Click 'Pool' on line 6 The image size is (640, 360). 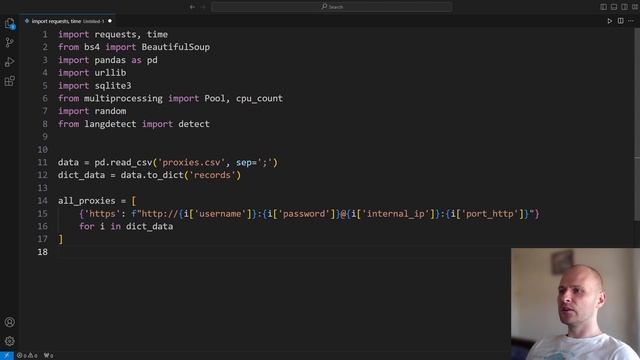point(215,98)
